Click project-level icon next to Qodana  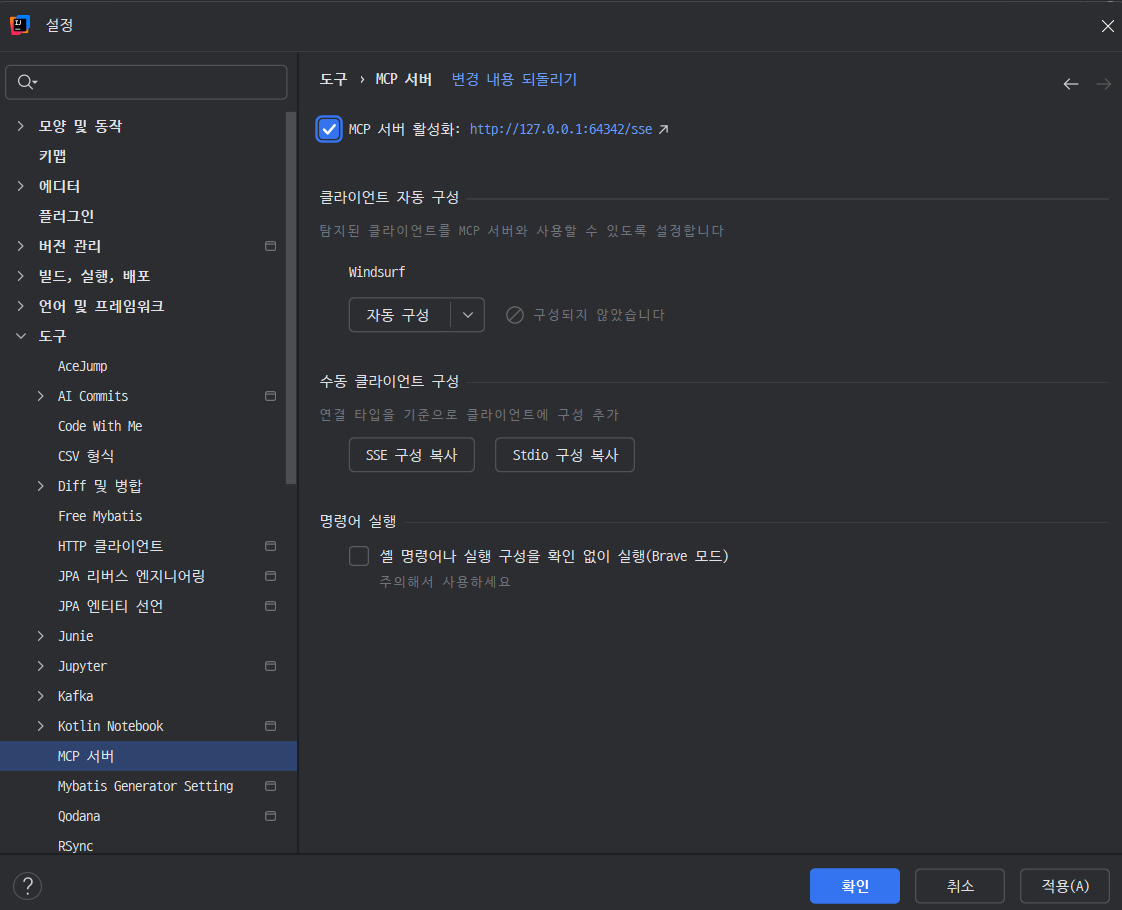pyautogui.click(x=270, y=816)
